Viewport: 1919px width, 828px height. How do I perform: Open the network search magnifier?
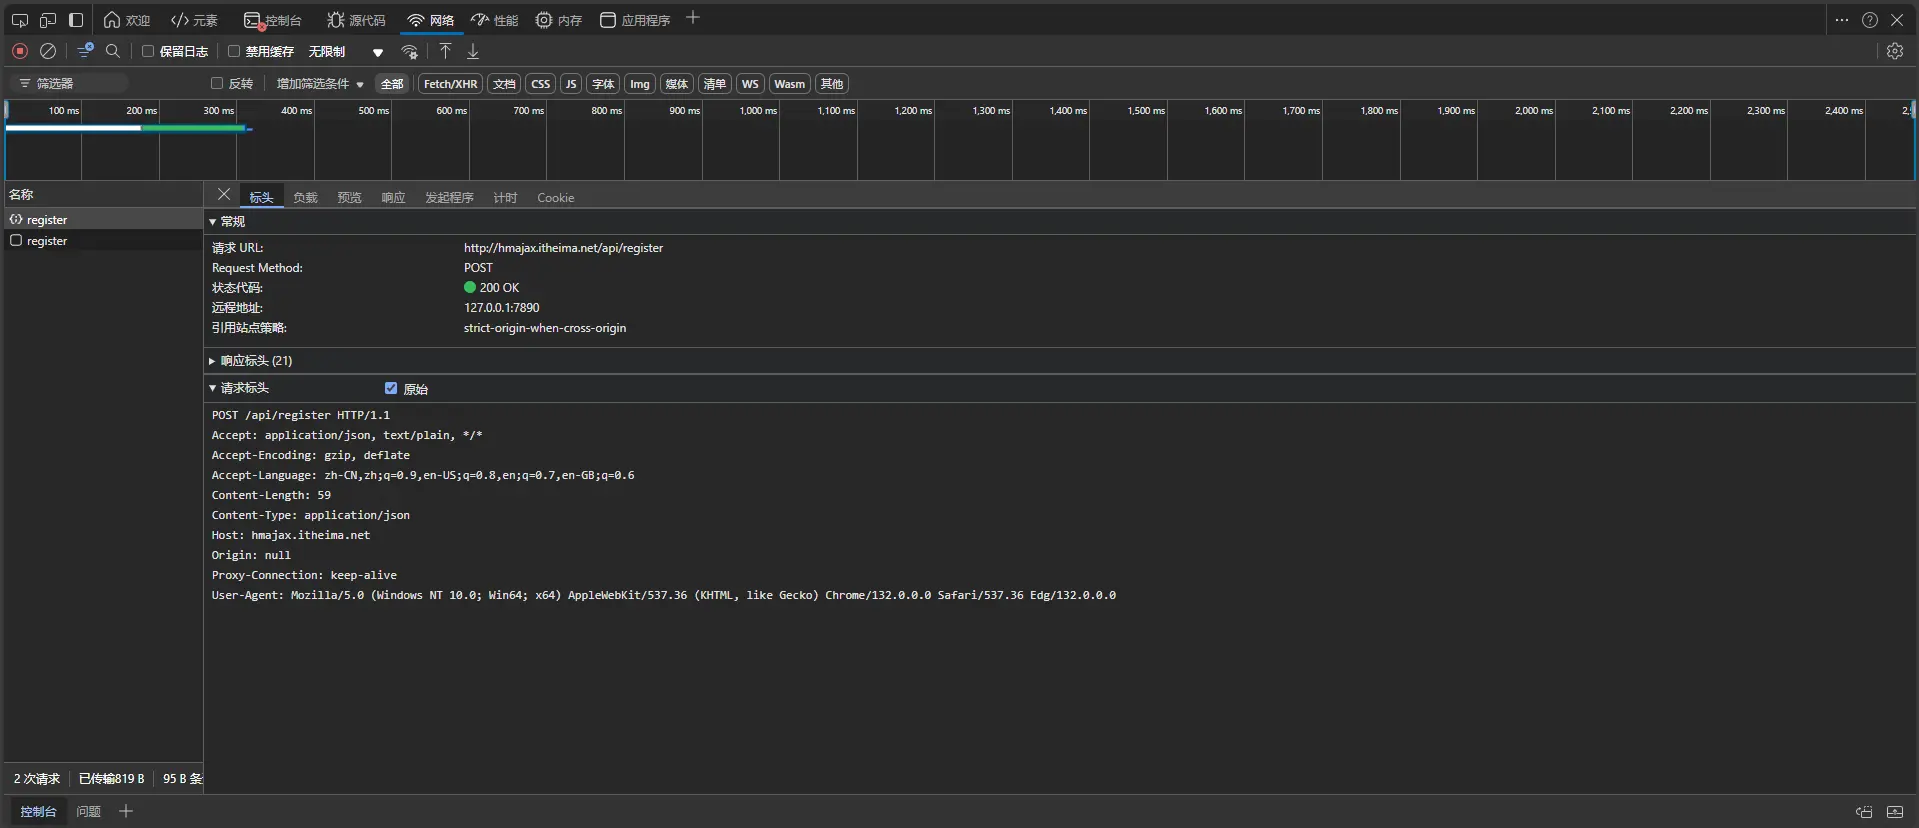coord(113,51)
